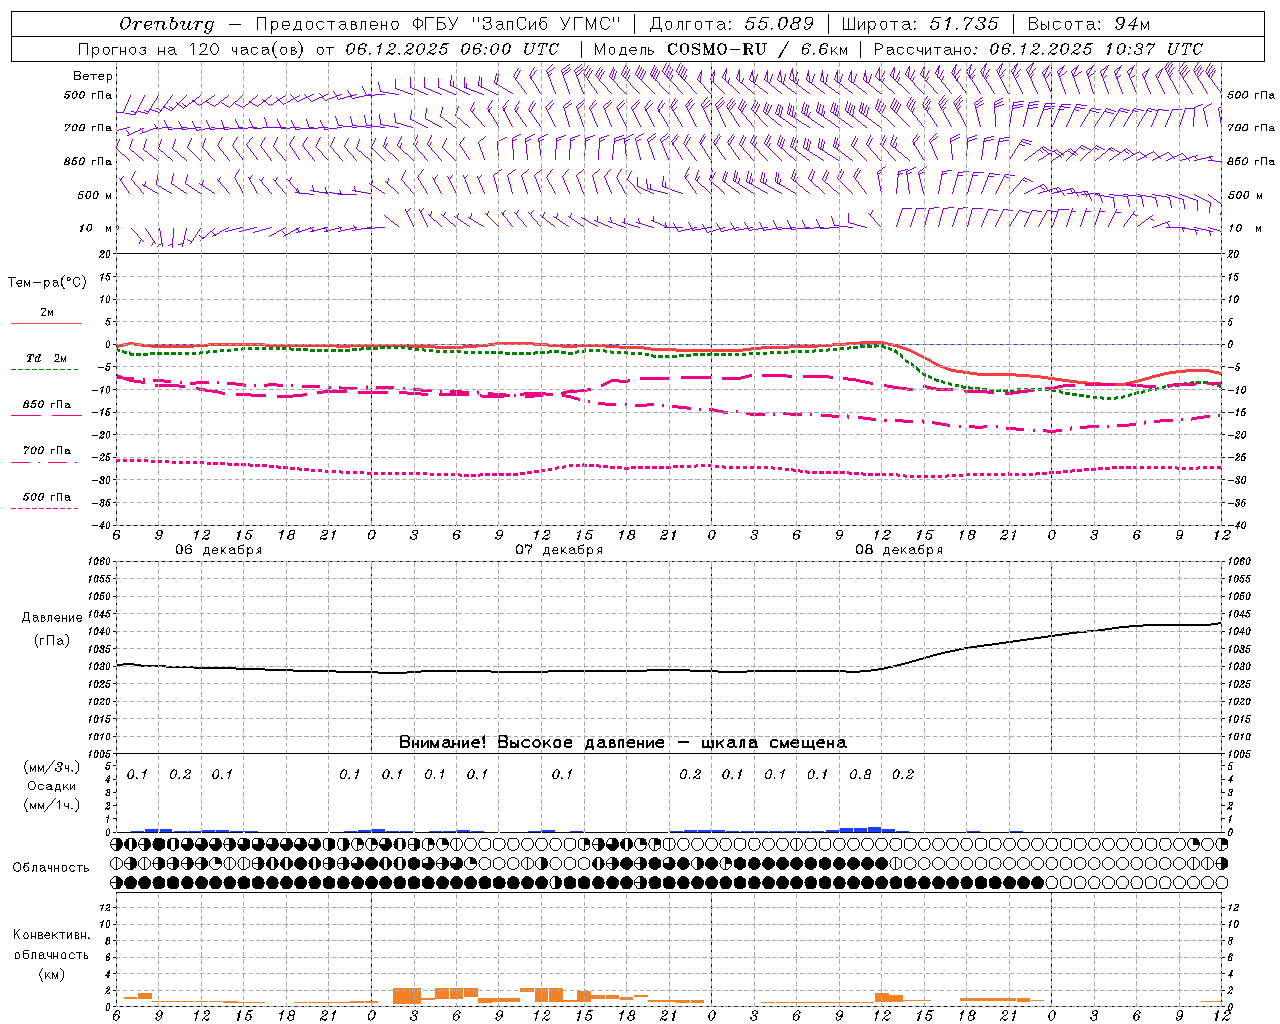Click the Облачность cloud cover label
1280x1024 pixels.
51,868
